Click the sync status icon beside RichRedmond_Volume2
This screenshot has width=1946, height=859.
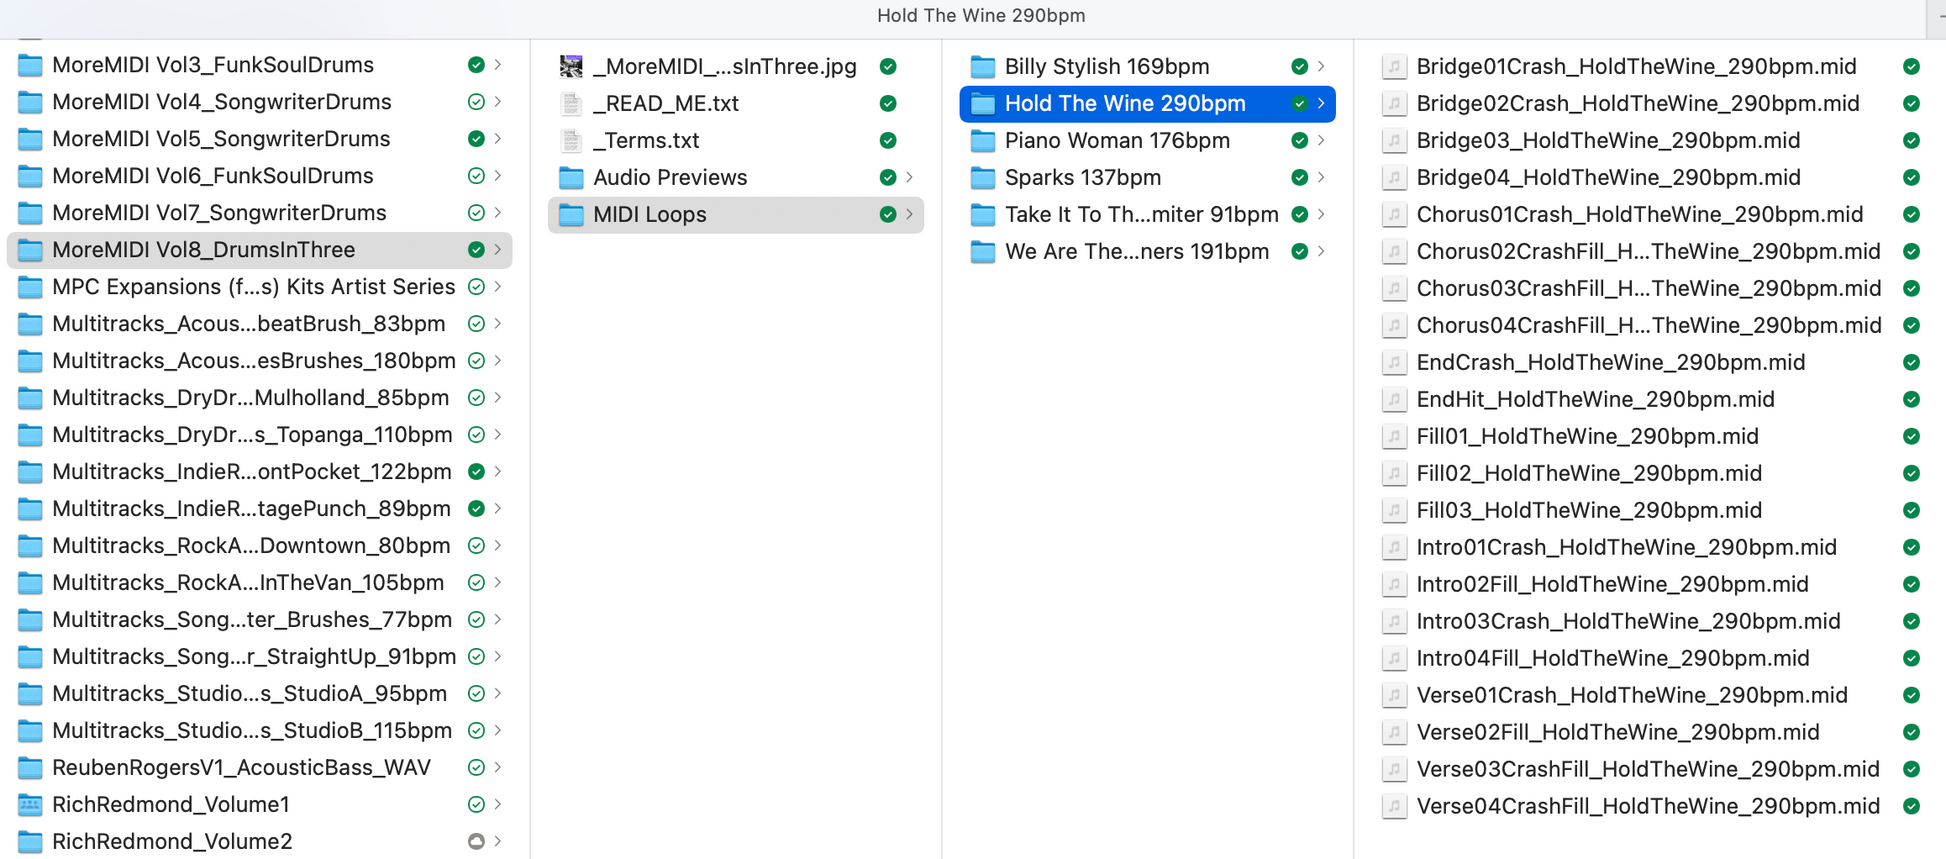[x=476, y=841]
